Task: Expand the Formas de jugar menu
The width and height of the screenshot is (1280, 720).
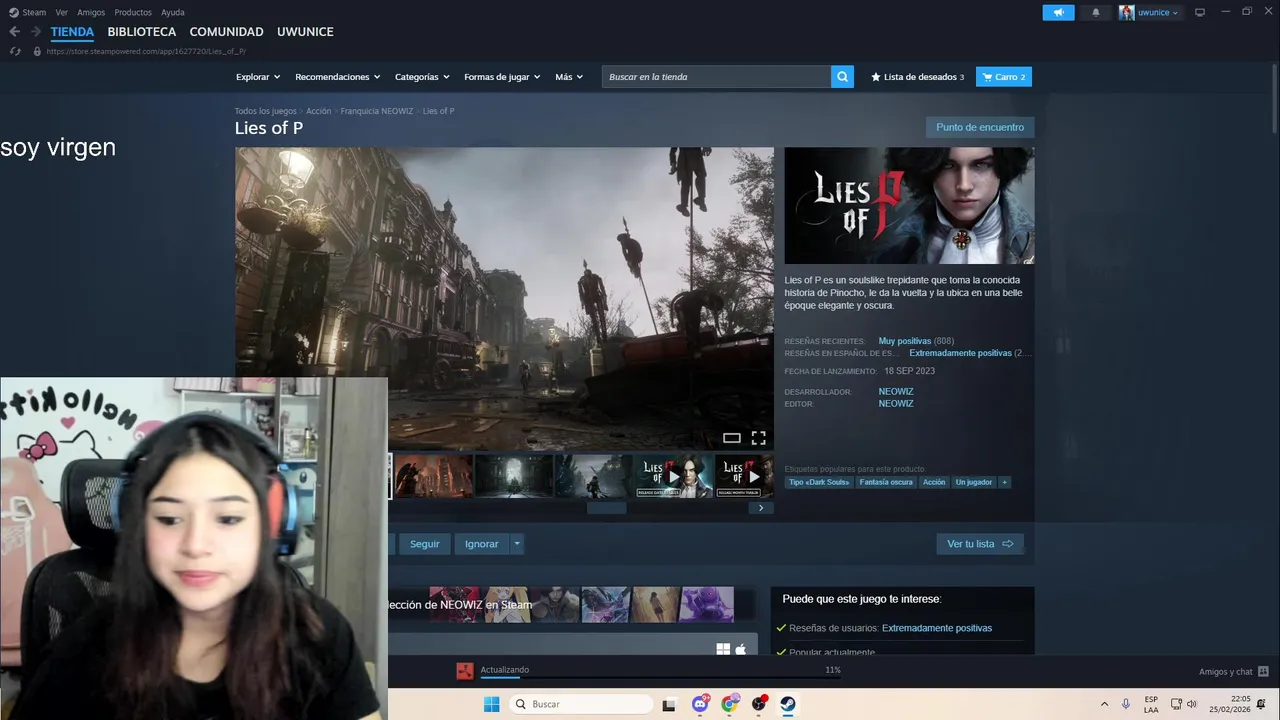Action: click(502, 77)
